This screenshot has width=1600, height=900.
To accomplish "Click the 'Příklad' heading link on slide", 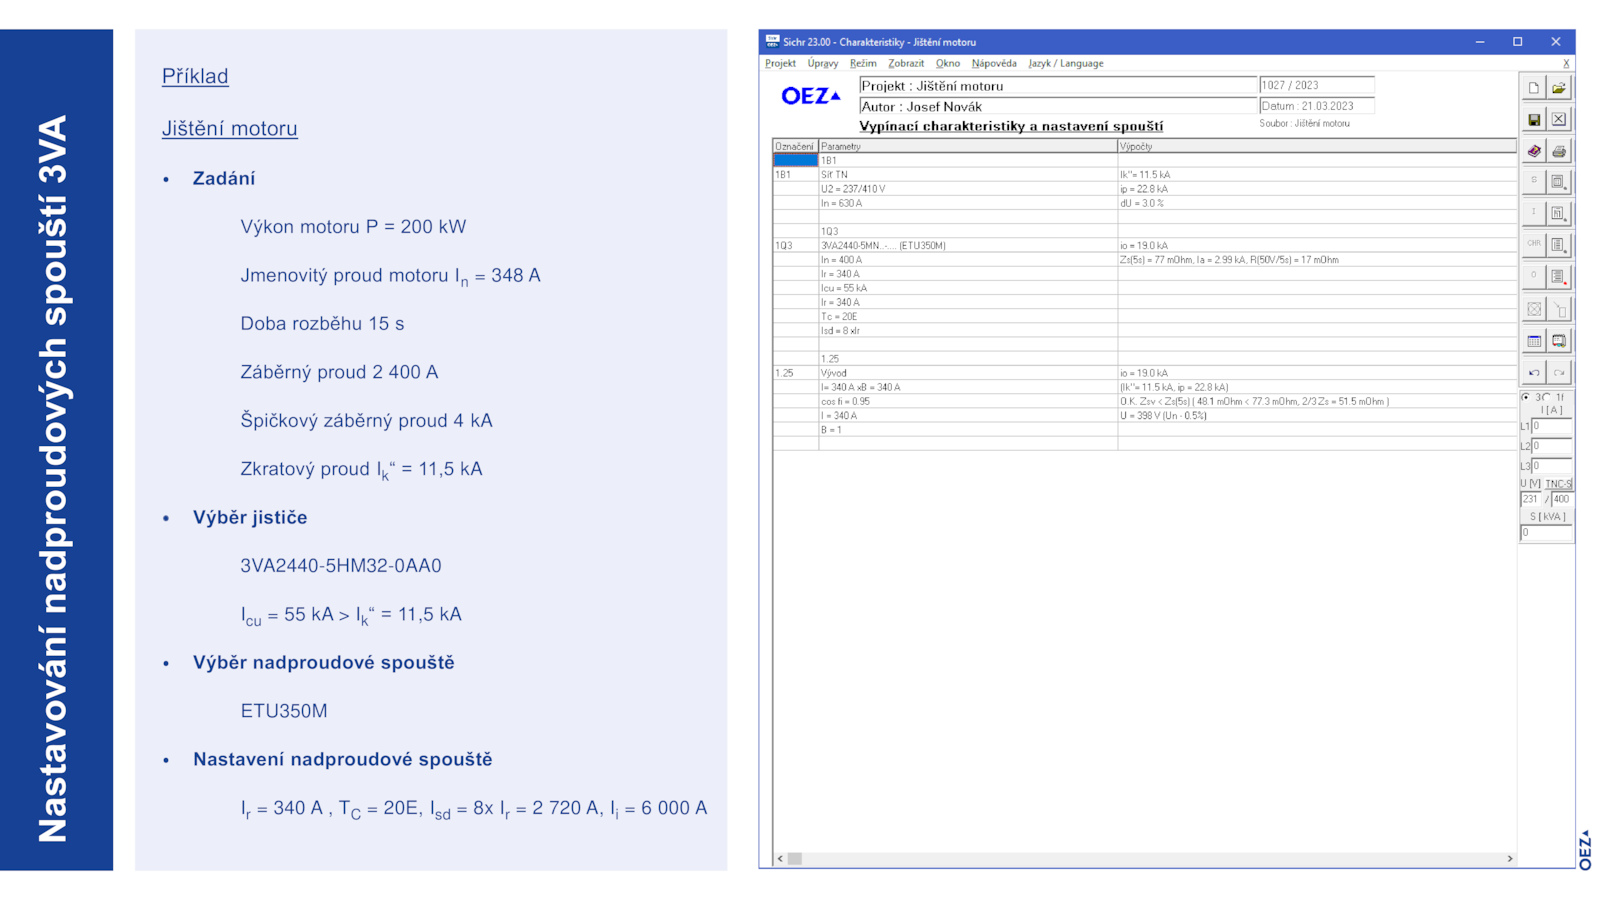I will 195,76.
